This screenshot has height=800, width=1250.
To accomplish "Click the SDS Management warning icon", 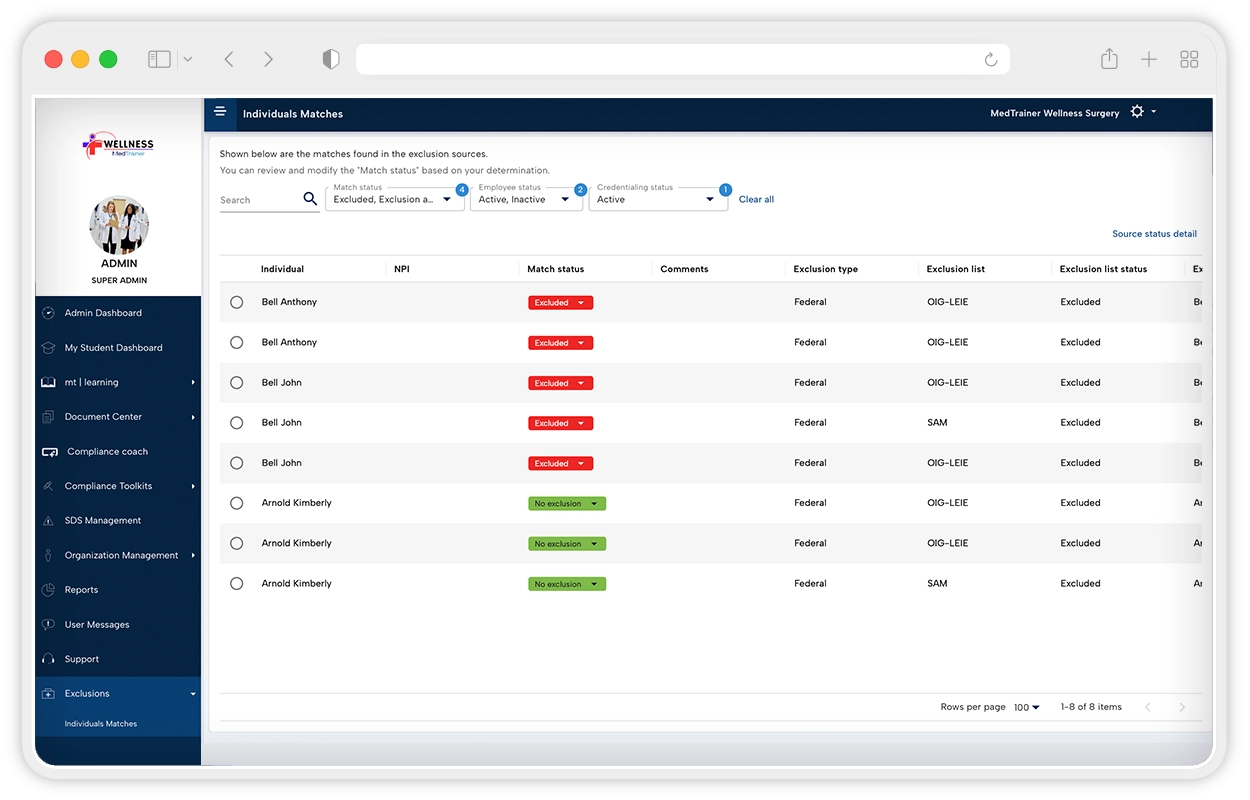I will tap(48, 521).
